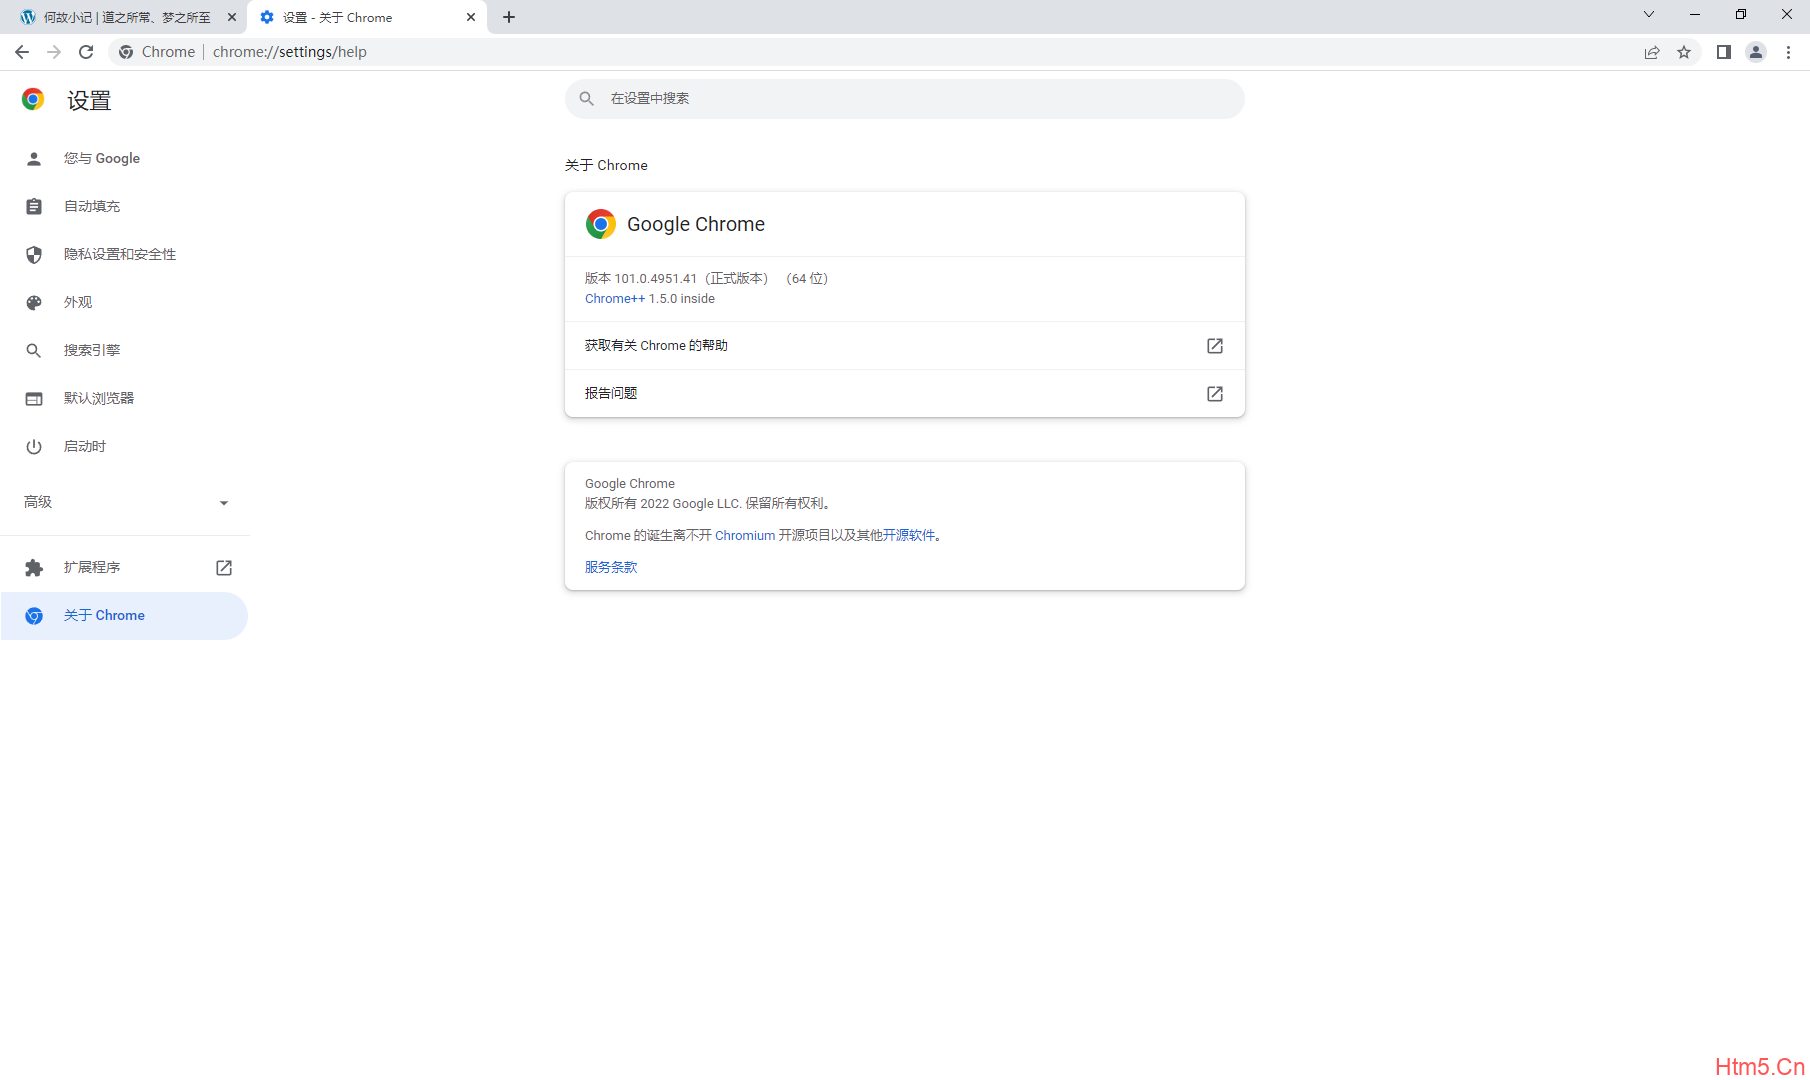1810x1080 pixels.
Task: Click the browser forward arrow
Action: pos(54,52)
